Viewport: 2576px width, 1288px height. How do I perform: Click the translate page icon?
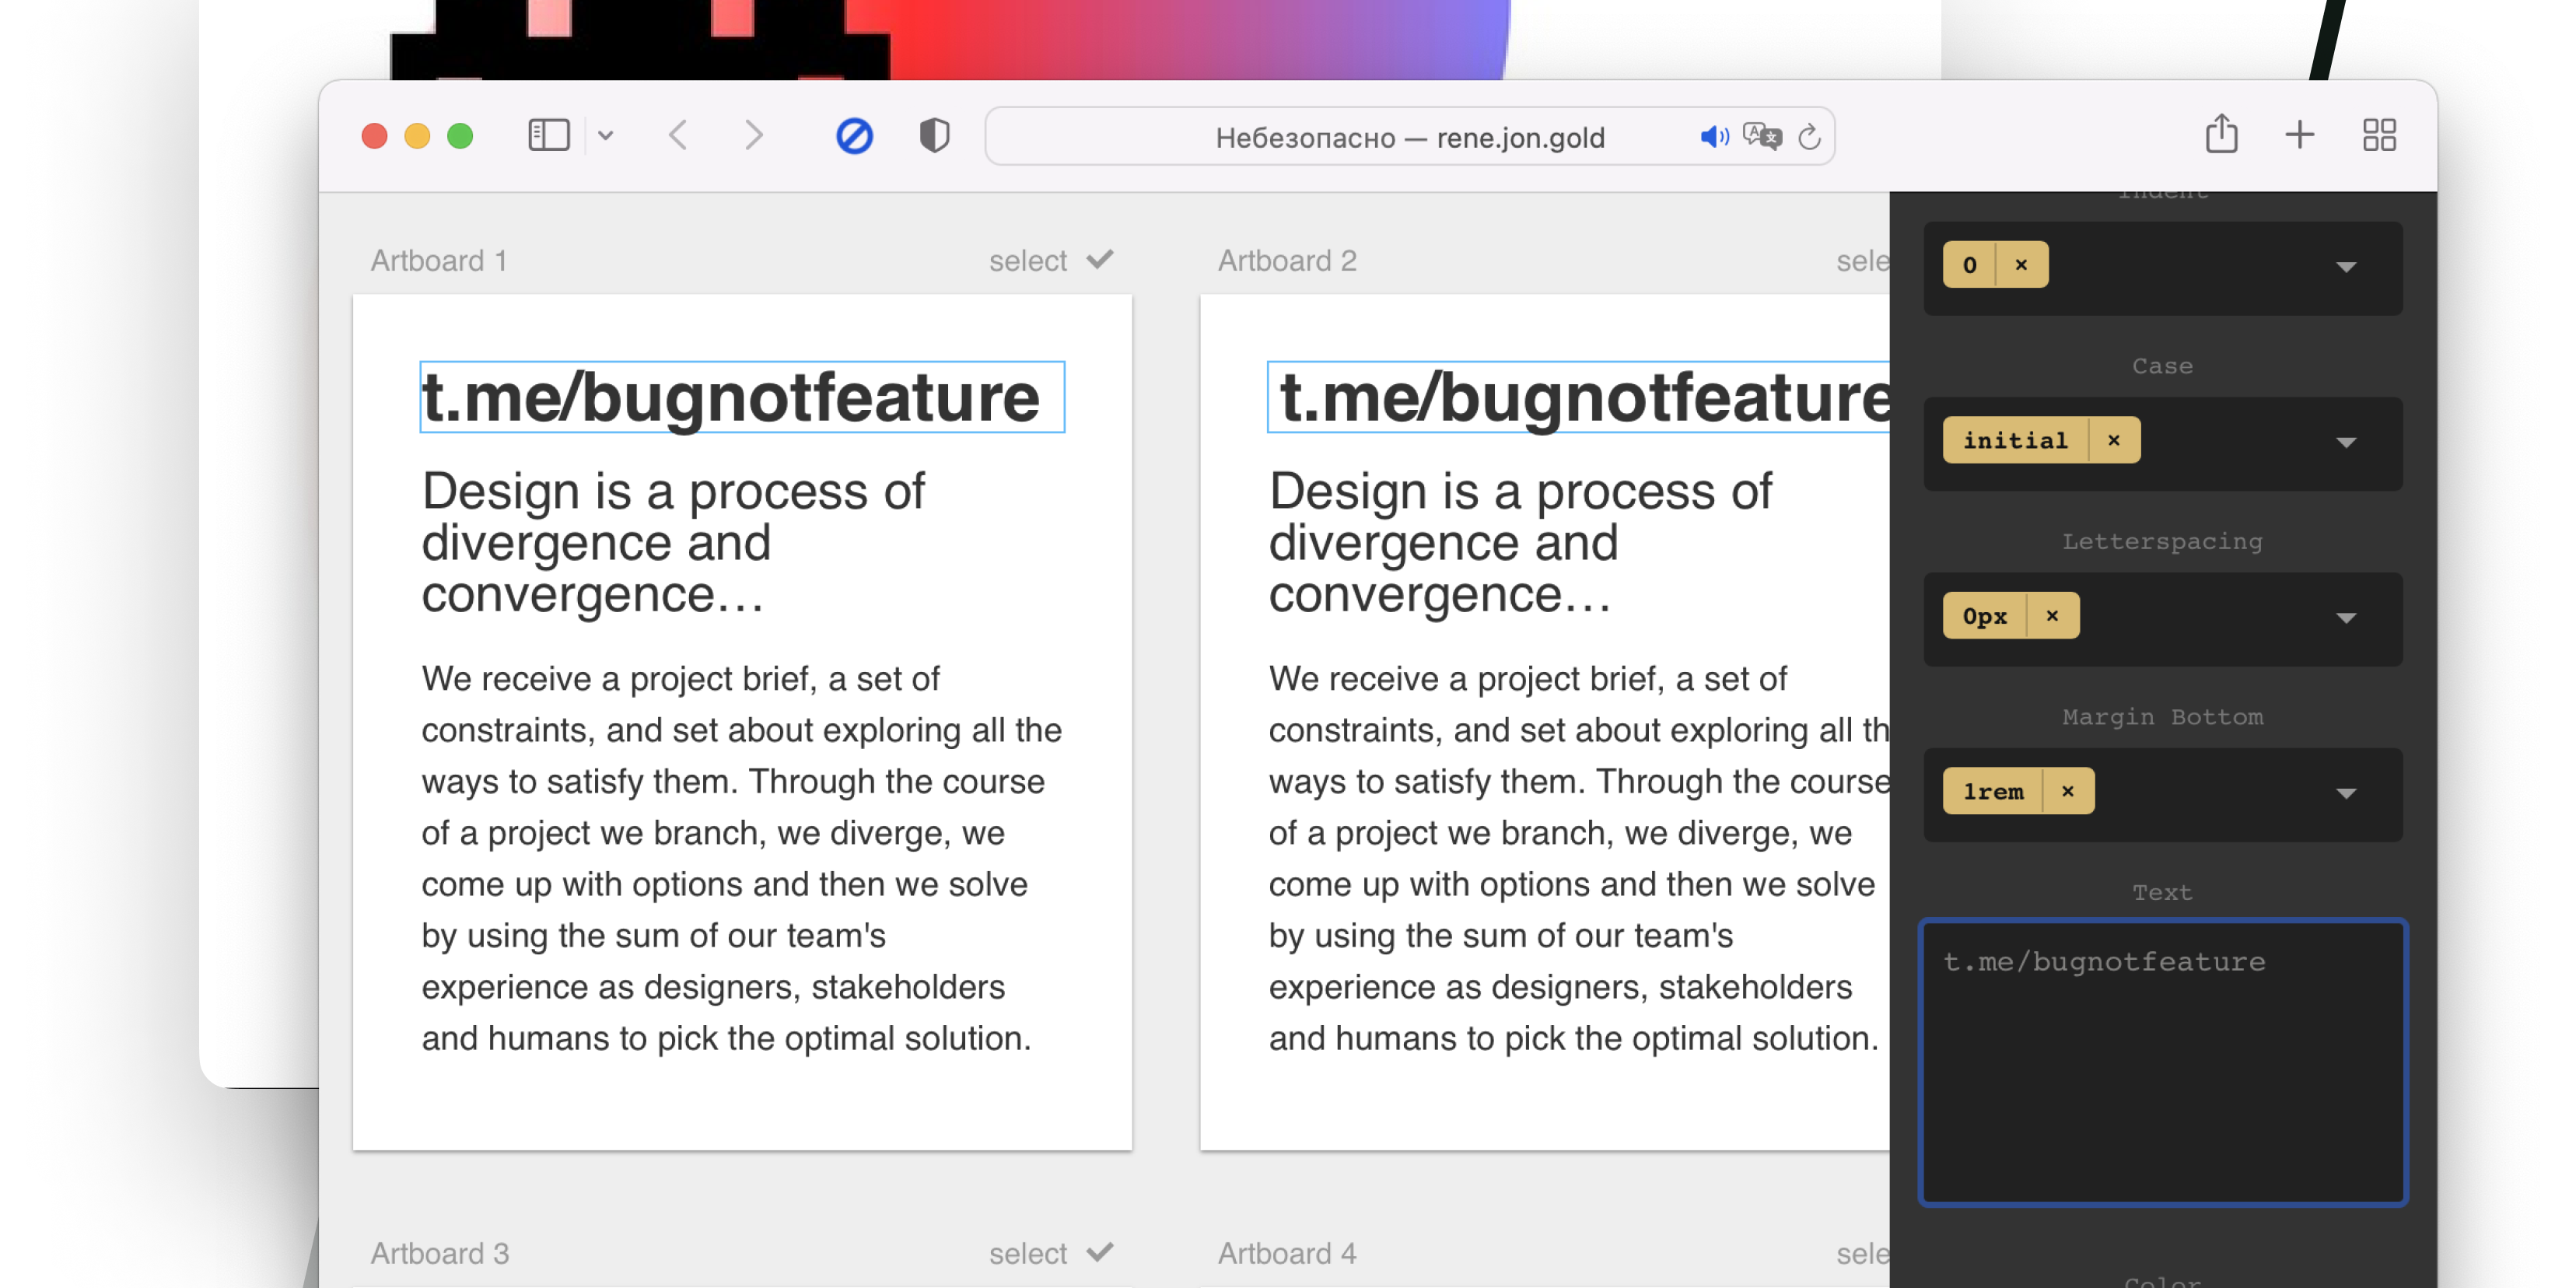[1762, 136]
